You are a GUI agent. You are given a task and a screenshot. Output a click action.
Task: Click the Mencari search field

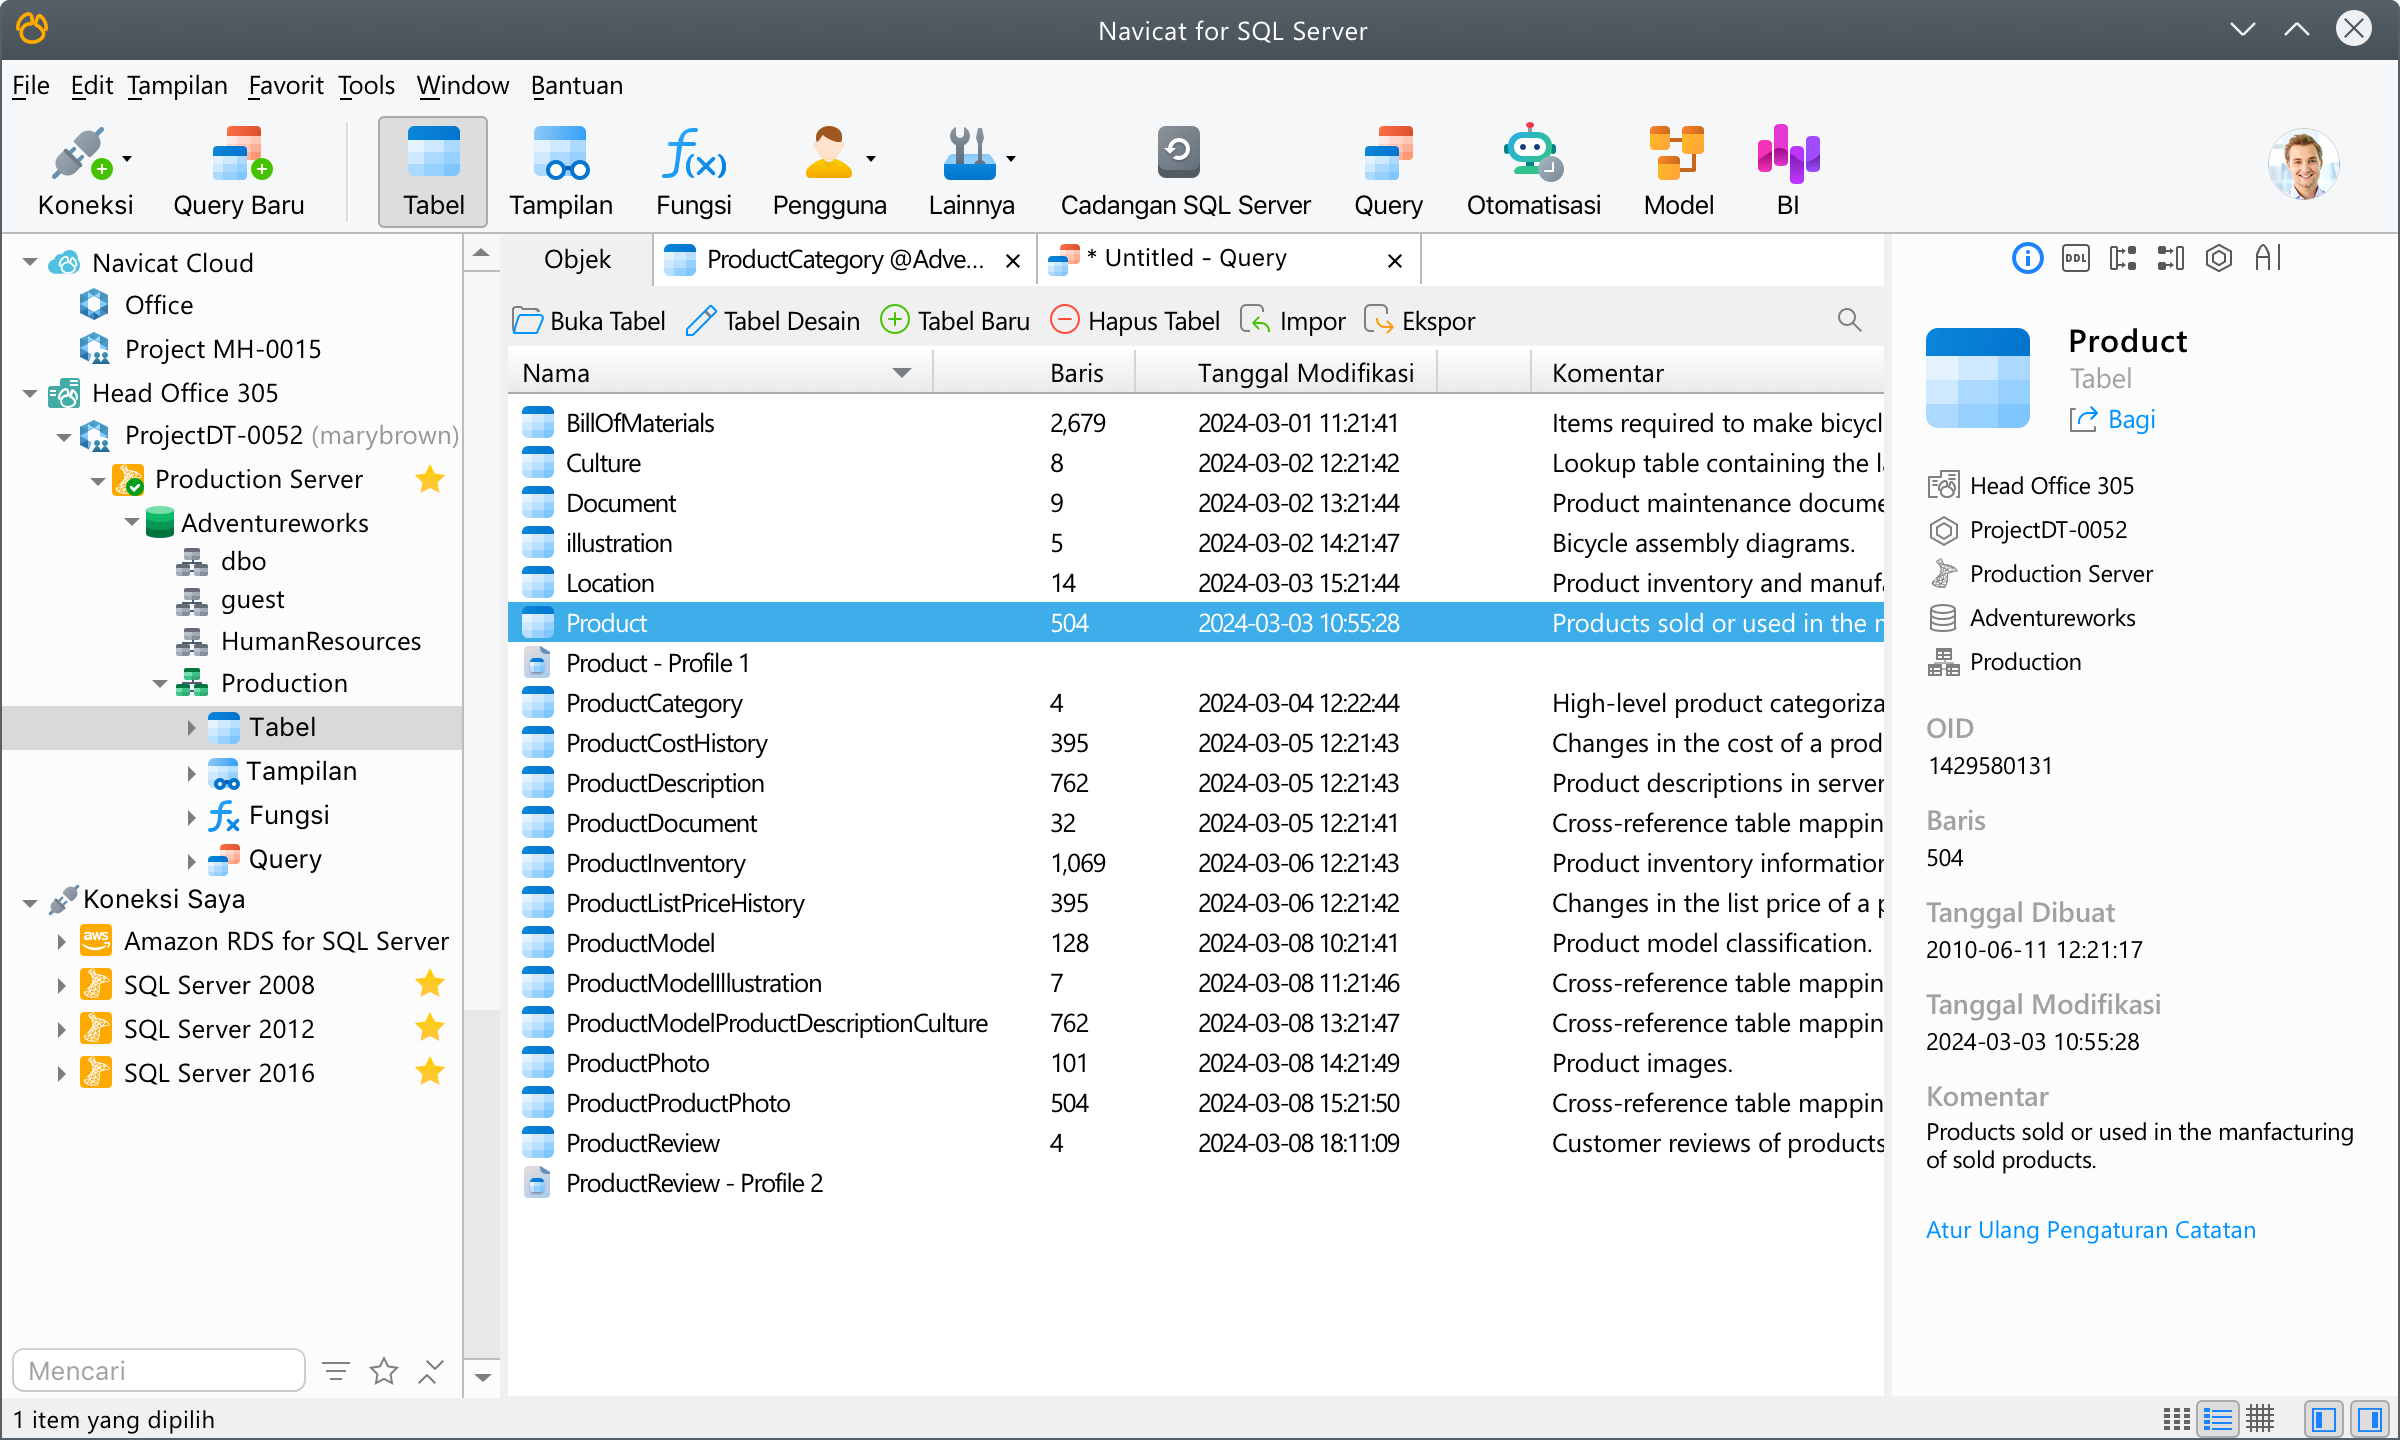point(159,1370)
